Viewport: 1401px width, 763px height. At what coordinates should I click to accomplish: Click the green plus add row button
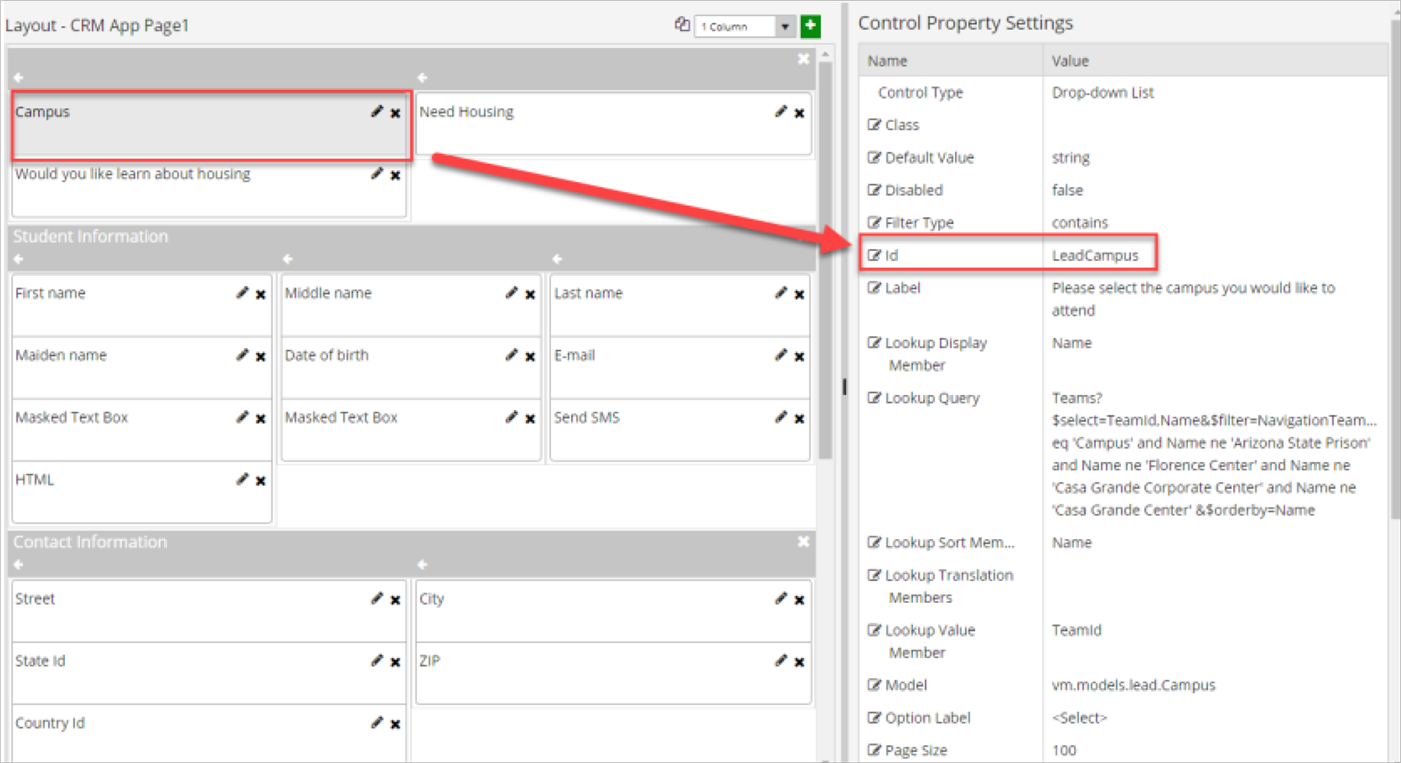810,26
